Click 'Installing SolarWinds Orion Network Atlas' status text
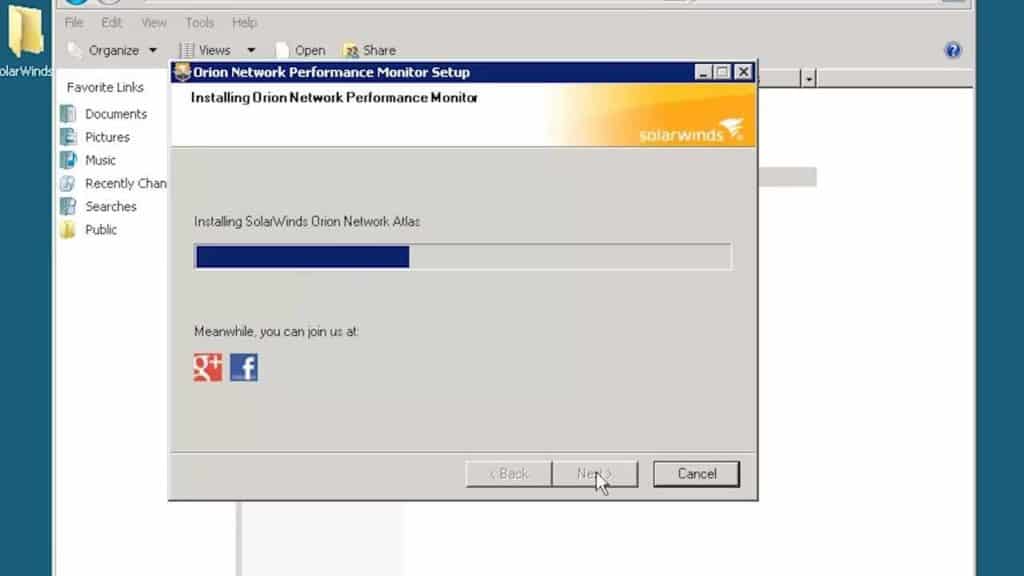This screenshot has width=1024, height=576. tap(307, 222)
